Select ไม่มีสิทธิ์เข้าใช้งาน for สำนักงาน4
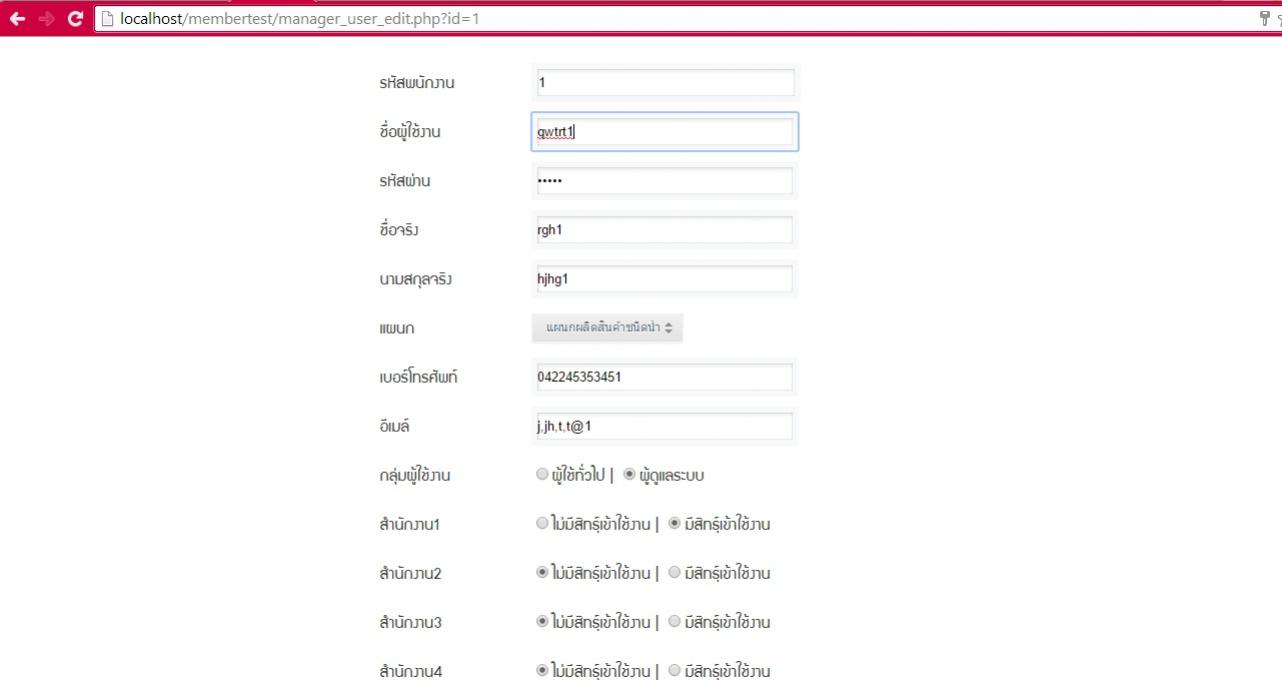The image size is (1282, 684). pos(542,670)
